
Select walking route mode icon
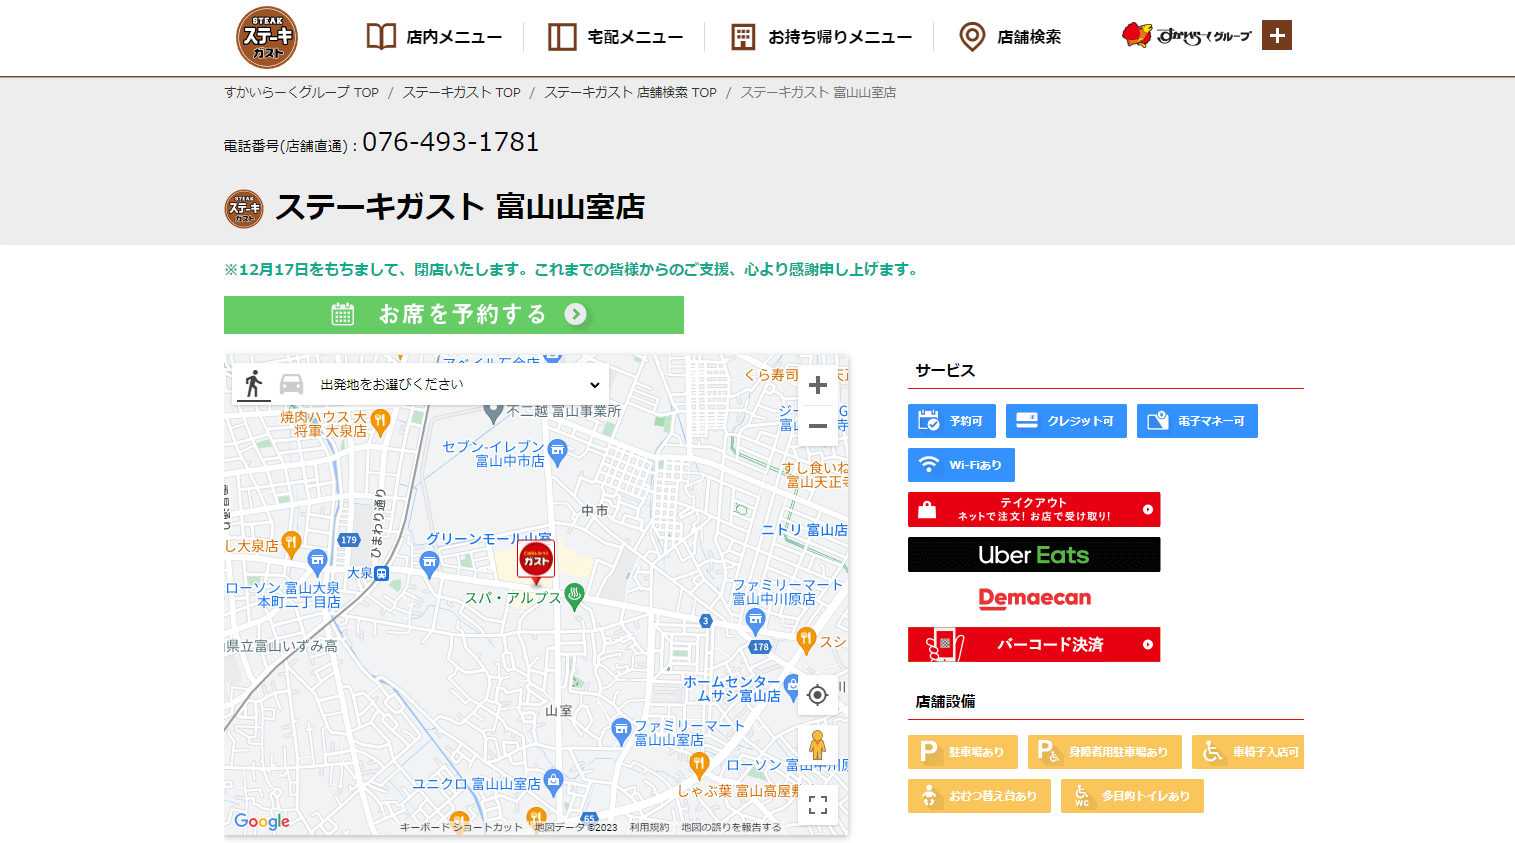click(x=253, y=384)
